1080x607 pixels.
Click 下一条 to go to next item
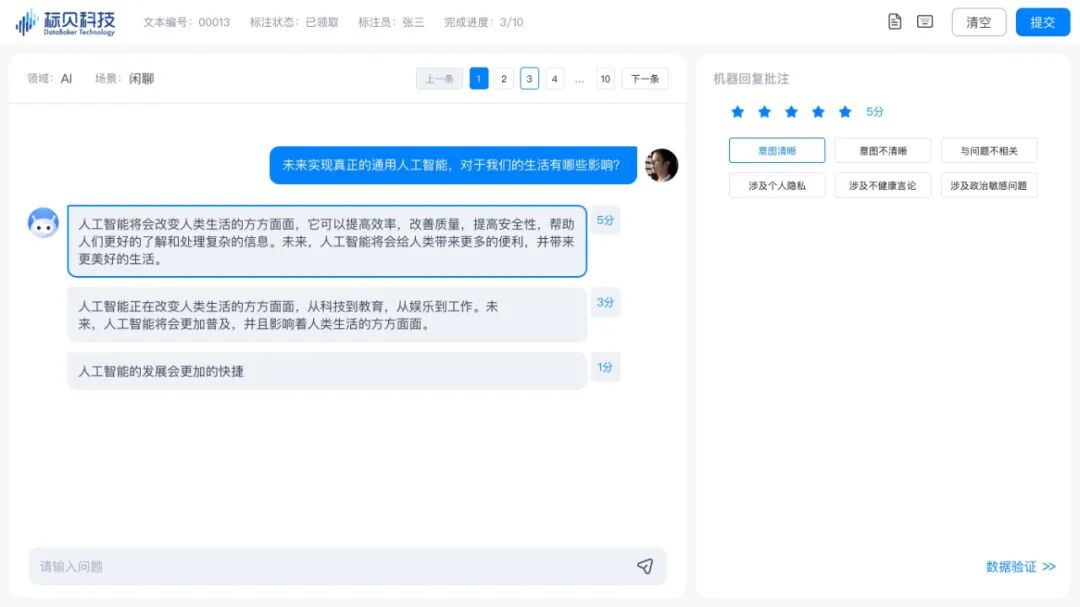644,78
